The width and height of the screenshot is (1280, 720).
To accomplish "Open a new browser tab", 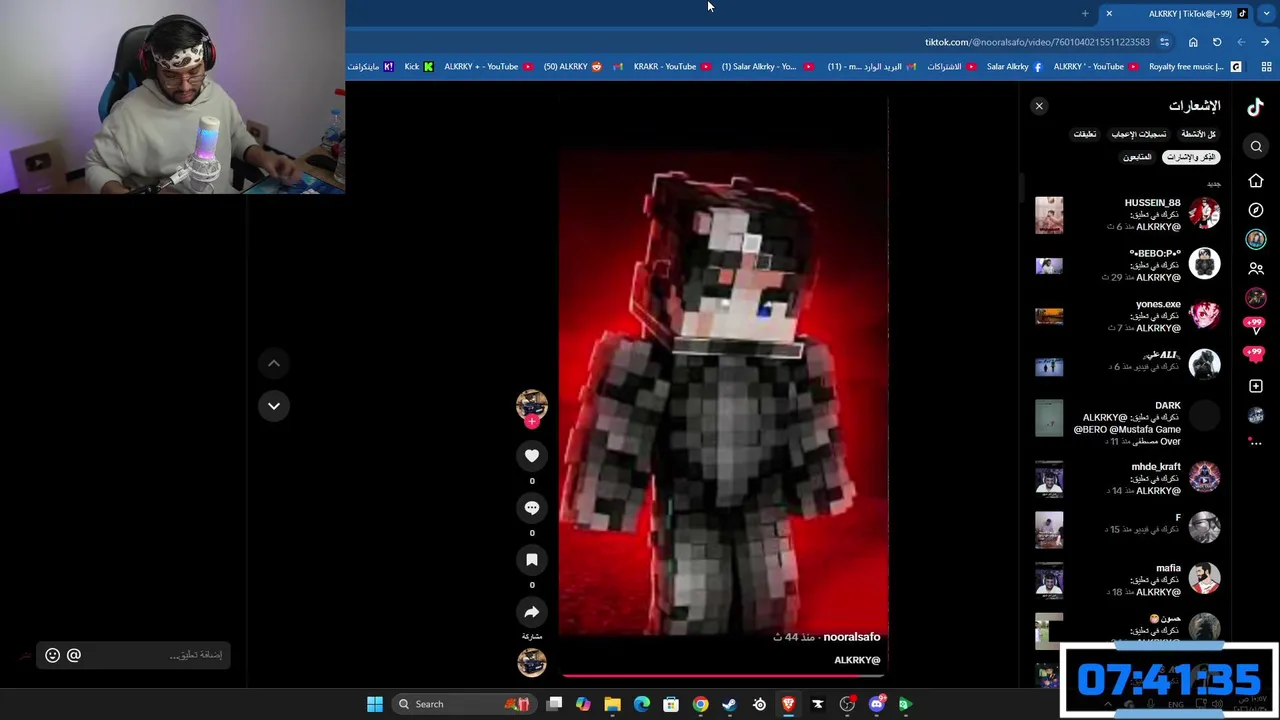I will 1085,13.
